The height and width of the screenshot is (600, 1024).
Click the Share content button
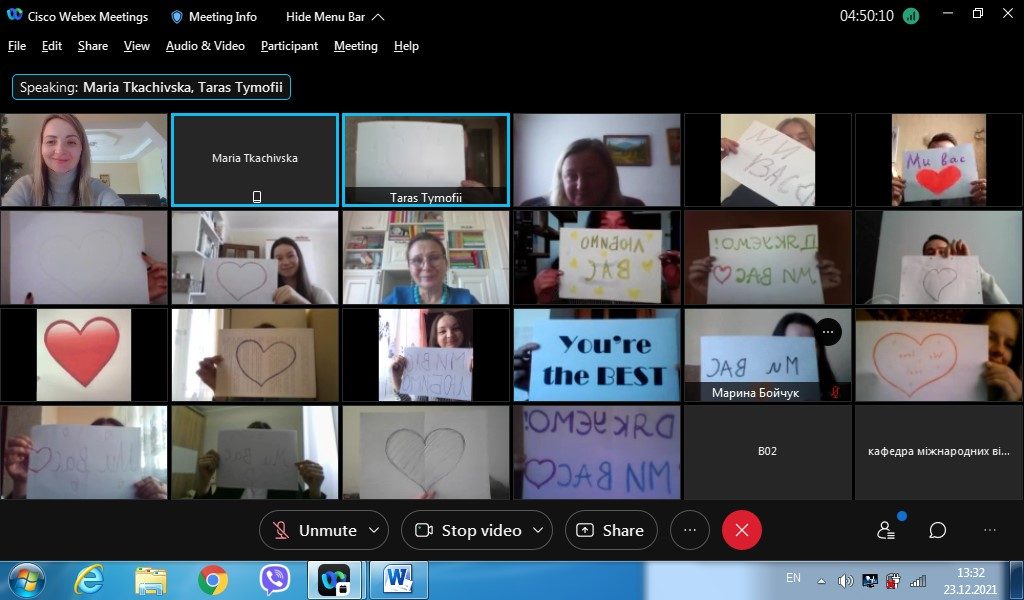pos(610,530)
